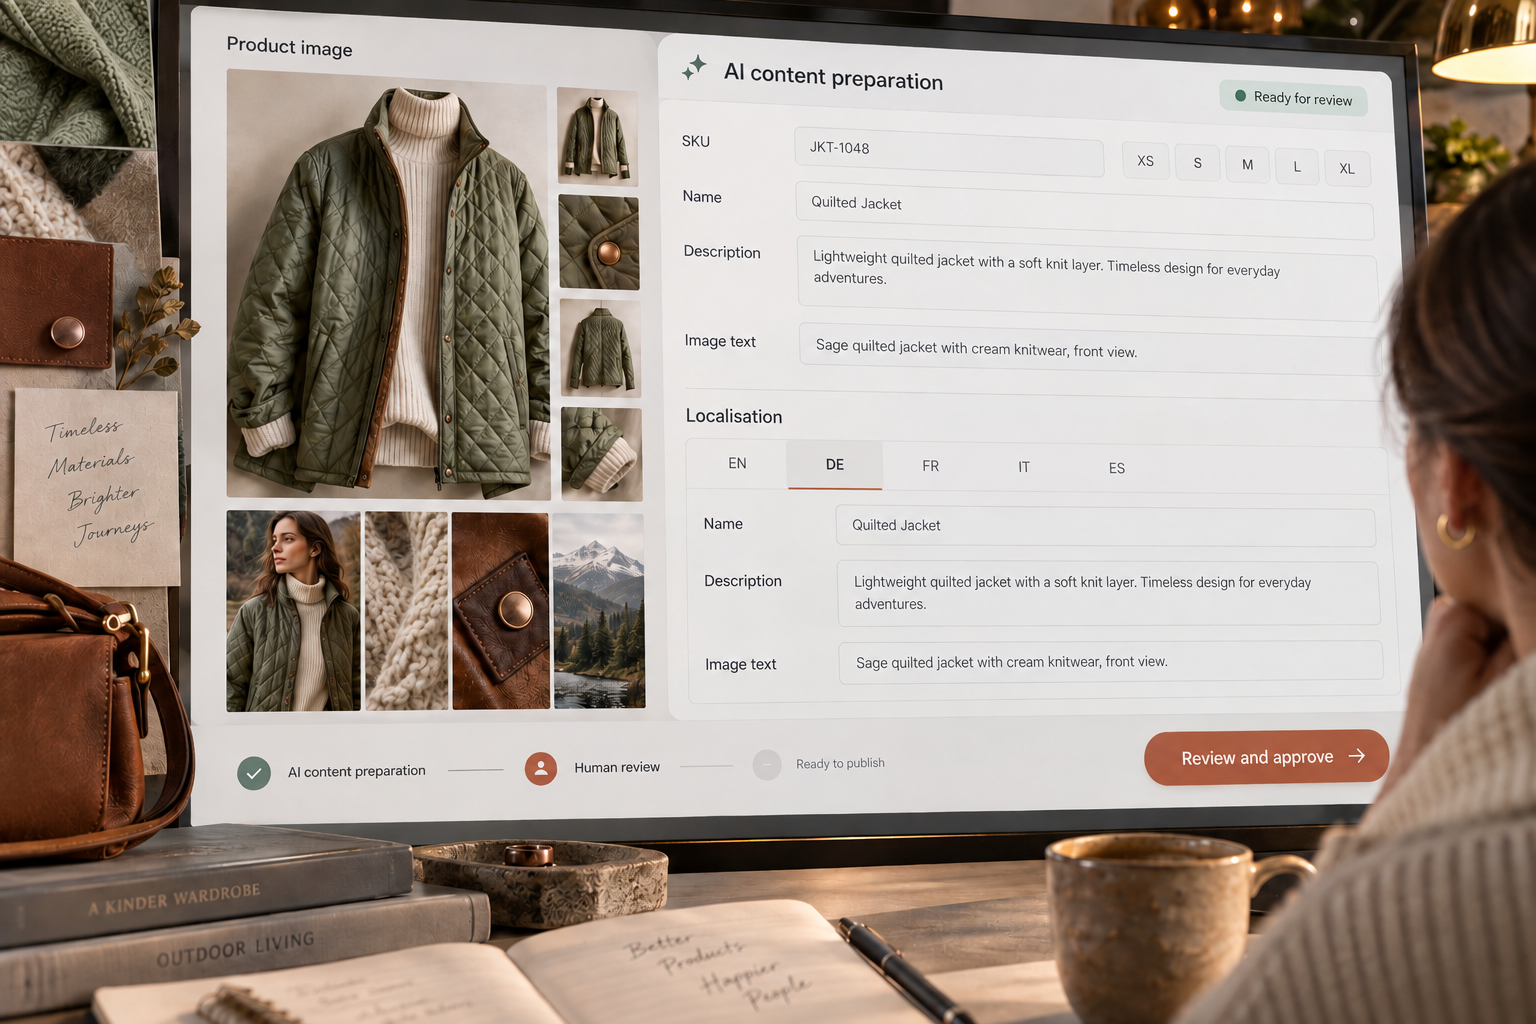The width and height of the screenshot is (1536, 1024).
Task: Open the brown leather snap photo
Action: [501, 611]
